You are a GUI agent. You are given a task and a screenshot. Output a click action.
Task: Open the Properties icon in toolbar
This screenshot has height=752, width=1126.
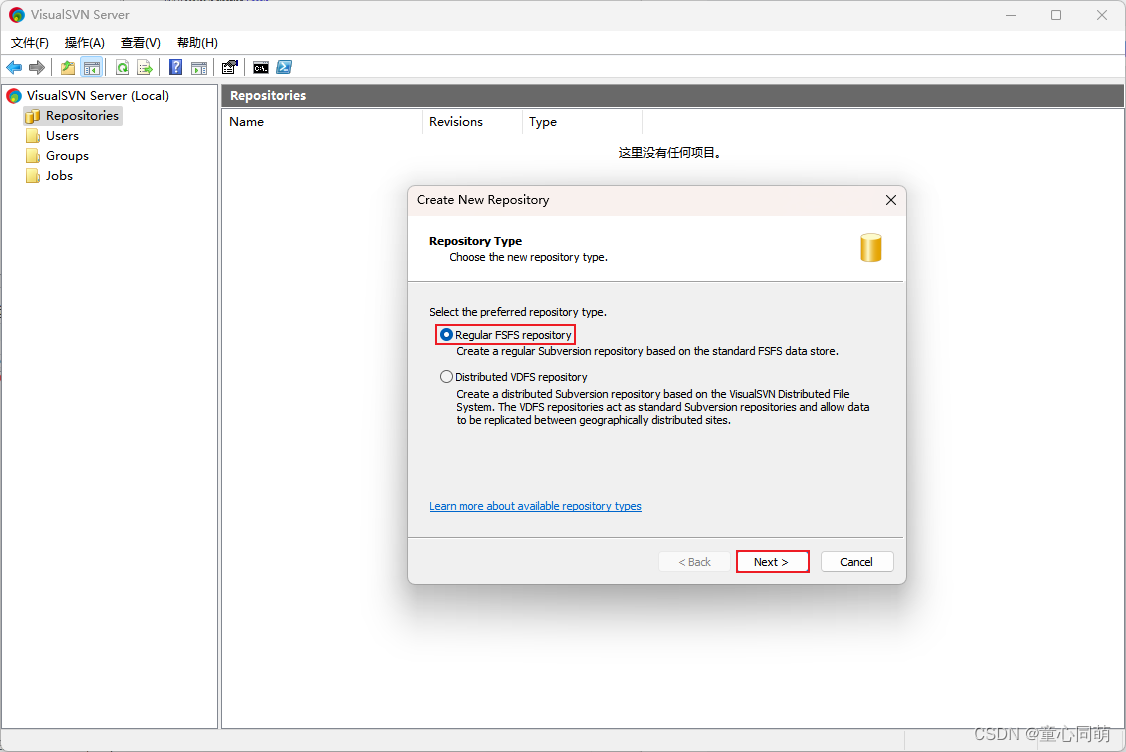click(x=230, y=68)
